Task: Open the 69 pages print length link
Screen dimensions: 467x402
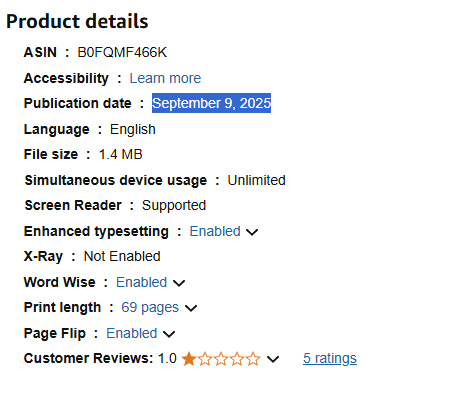Action: 150,308
